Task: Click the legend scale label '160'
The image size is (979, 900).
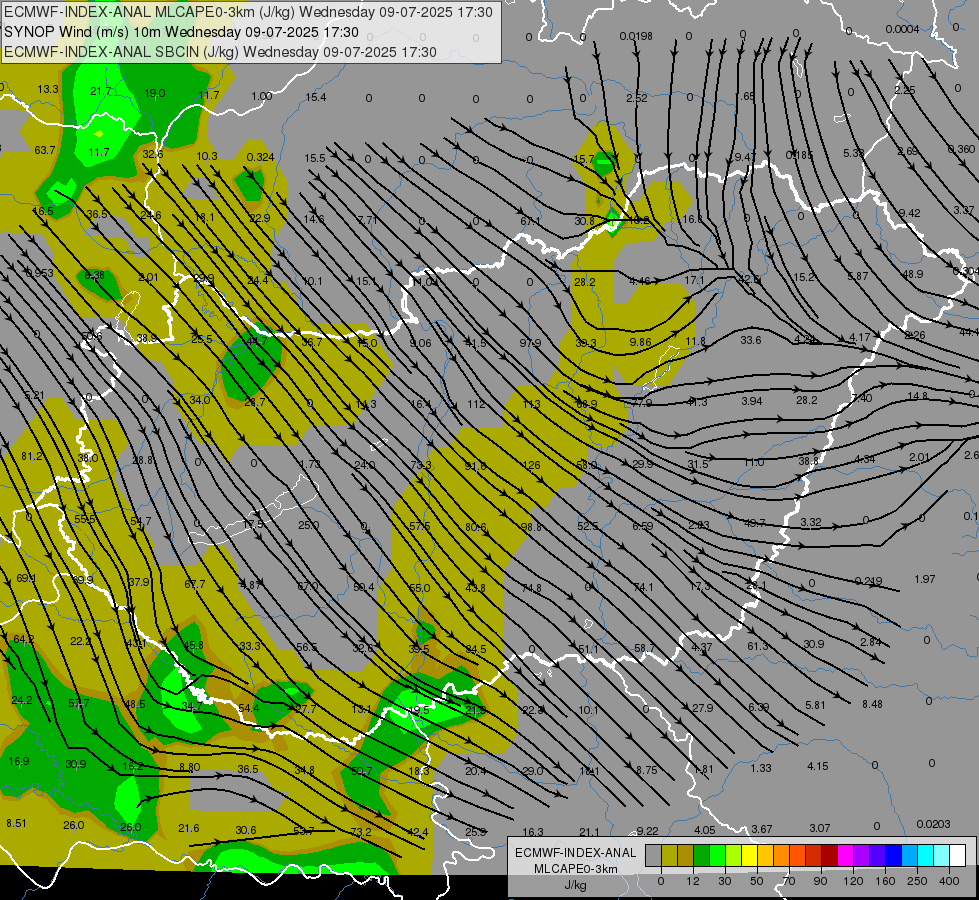Action: [x=885, y=881]
